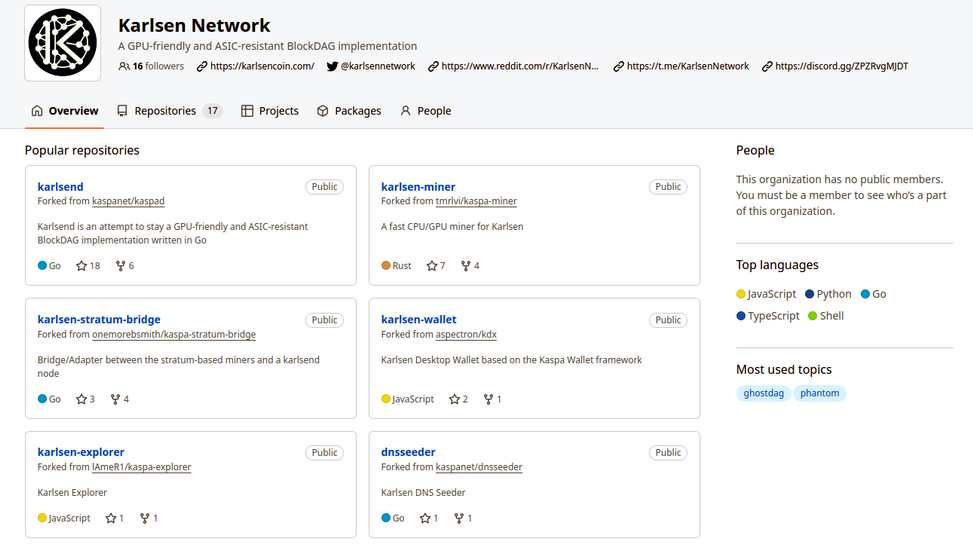Click dnsseeder's fork icon

click(x=459, y=518)
